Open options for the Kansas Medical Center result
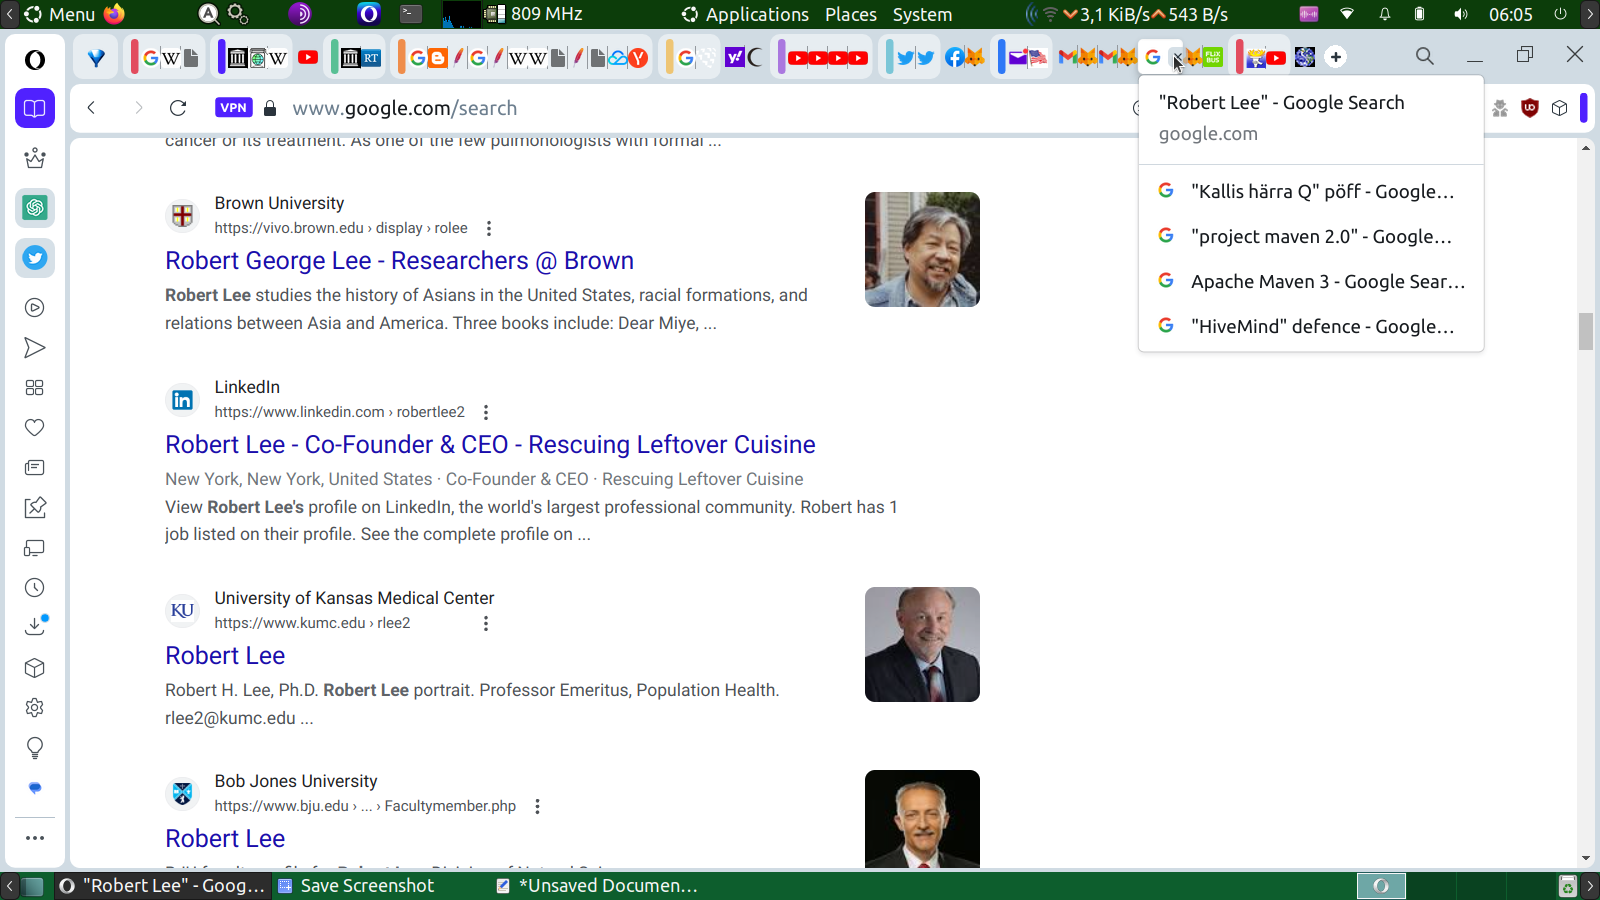This screenshot has width=1600, height=900. (486, 623)
